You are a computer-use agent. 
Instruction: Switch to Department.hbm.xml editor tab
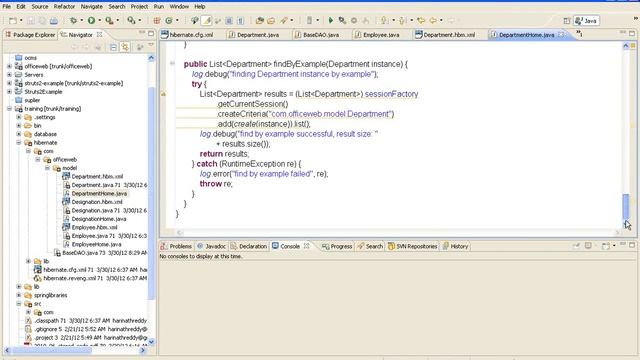pos(445,35)
